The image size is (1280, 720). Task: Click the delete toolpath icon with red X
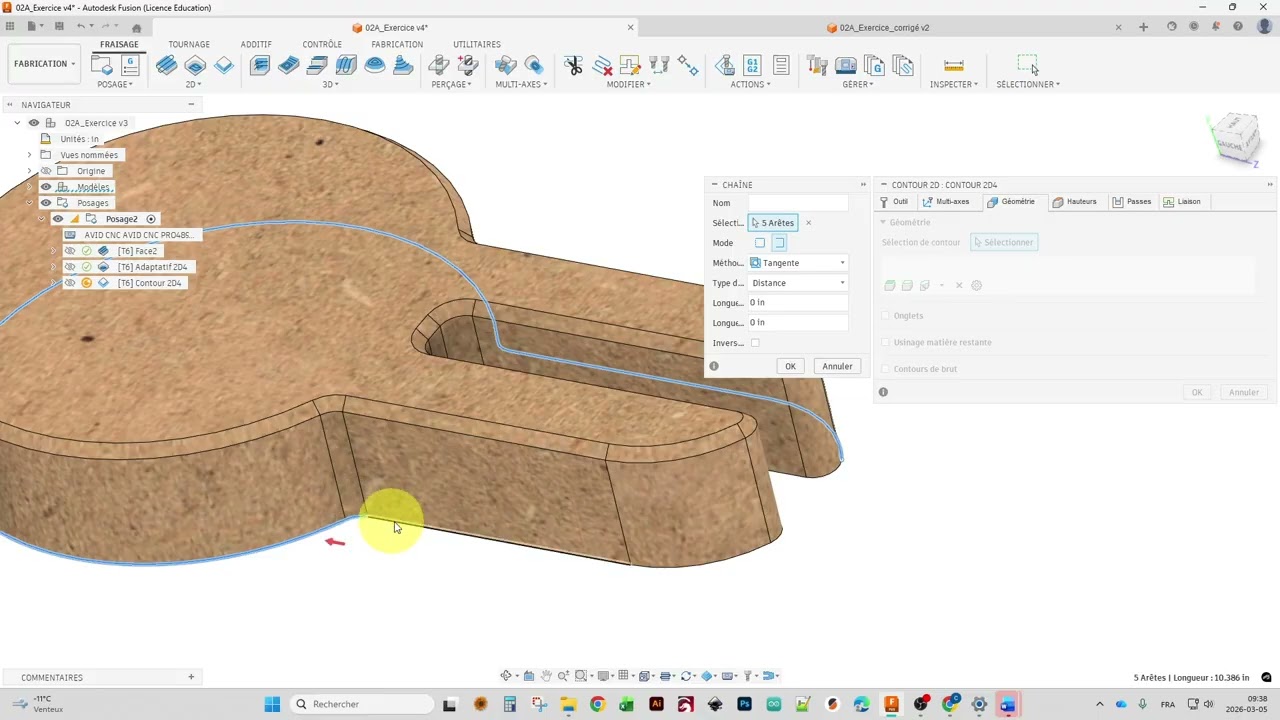(602, 65)
